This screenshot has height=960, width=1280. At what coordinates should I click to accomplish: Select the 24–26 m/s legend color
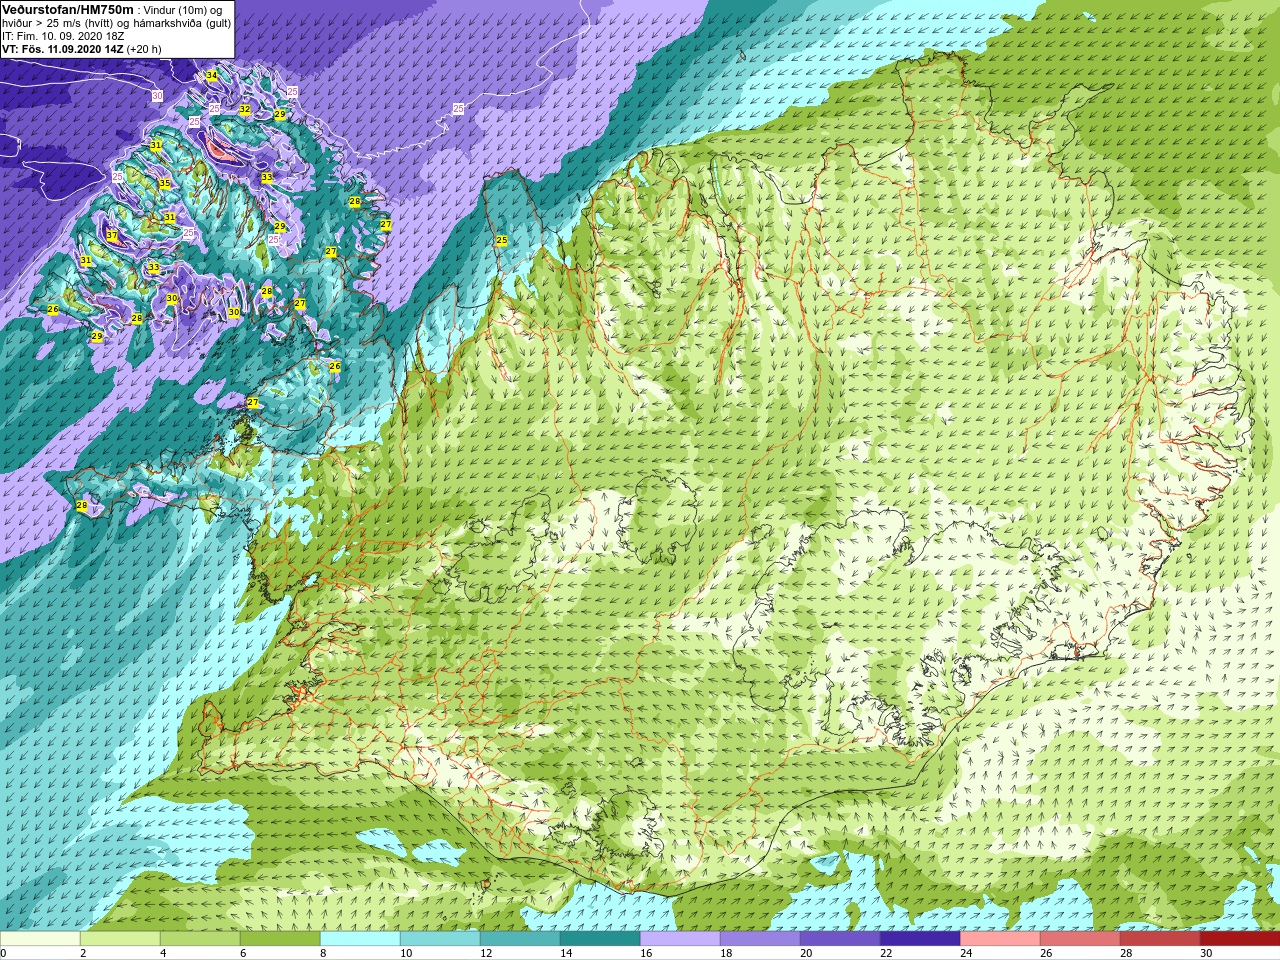1000,939
